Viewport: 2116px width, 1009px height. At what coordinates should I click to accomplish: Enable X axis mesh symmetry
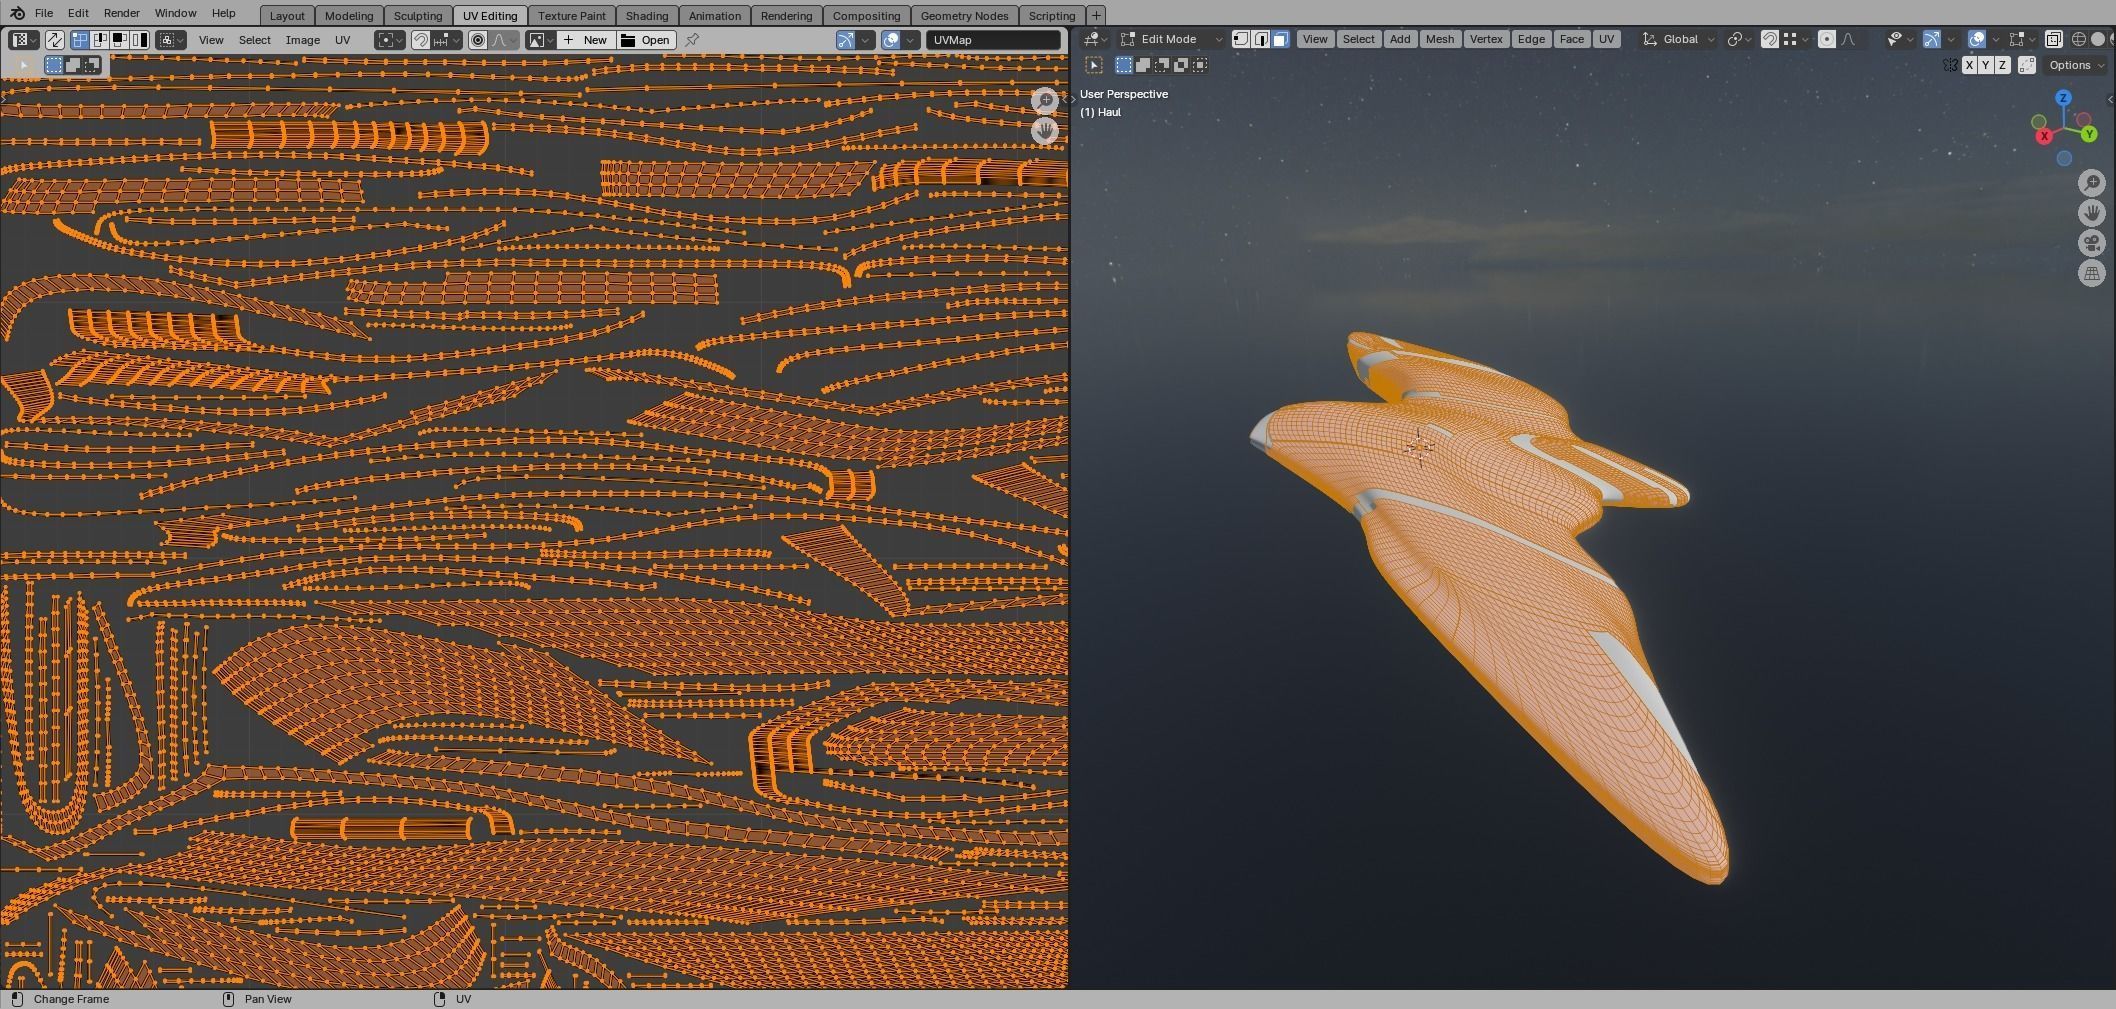click(1969, 65)
